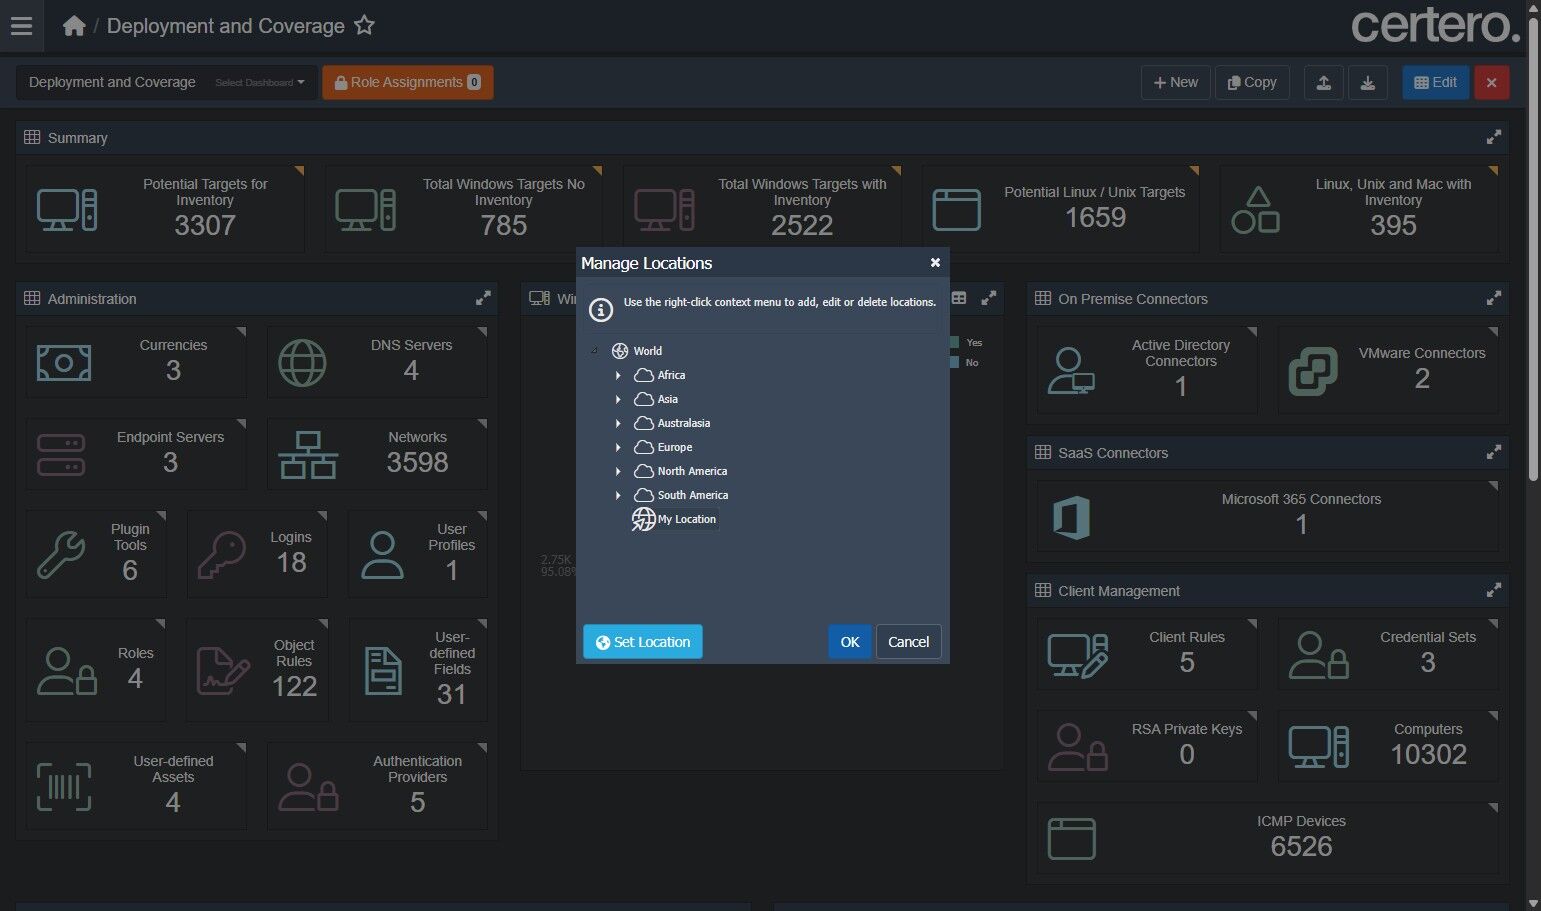Image resolution: width=1541 pixels, height=911 pixels.
Task: Open the Select Dashboard dropdown
Action: 260,82
